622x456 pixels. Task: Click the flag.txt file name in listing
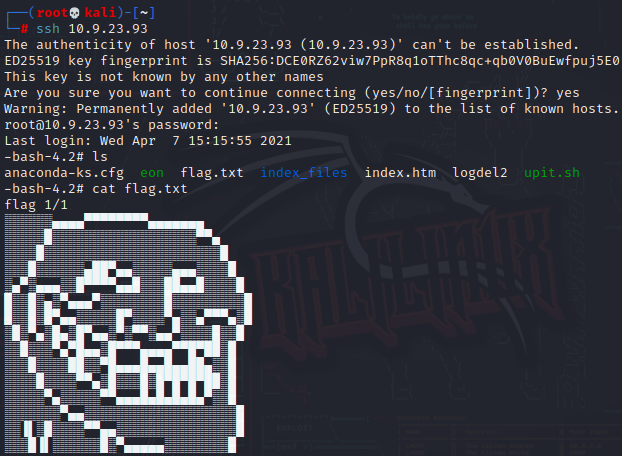pos(212,173)
